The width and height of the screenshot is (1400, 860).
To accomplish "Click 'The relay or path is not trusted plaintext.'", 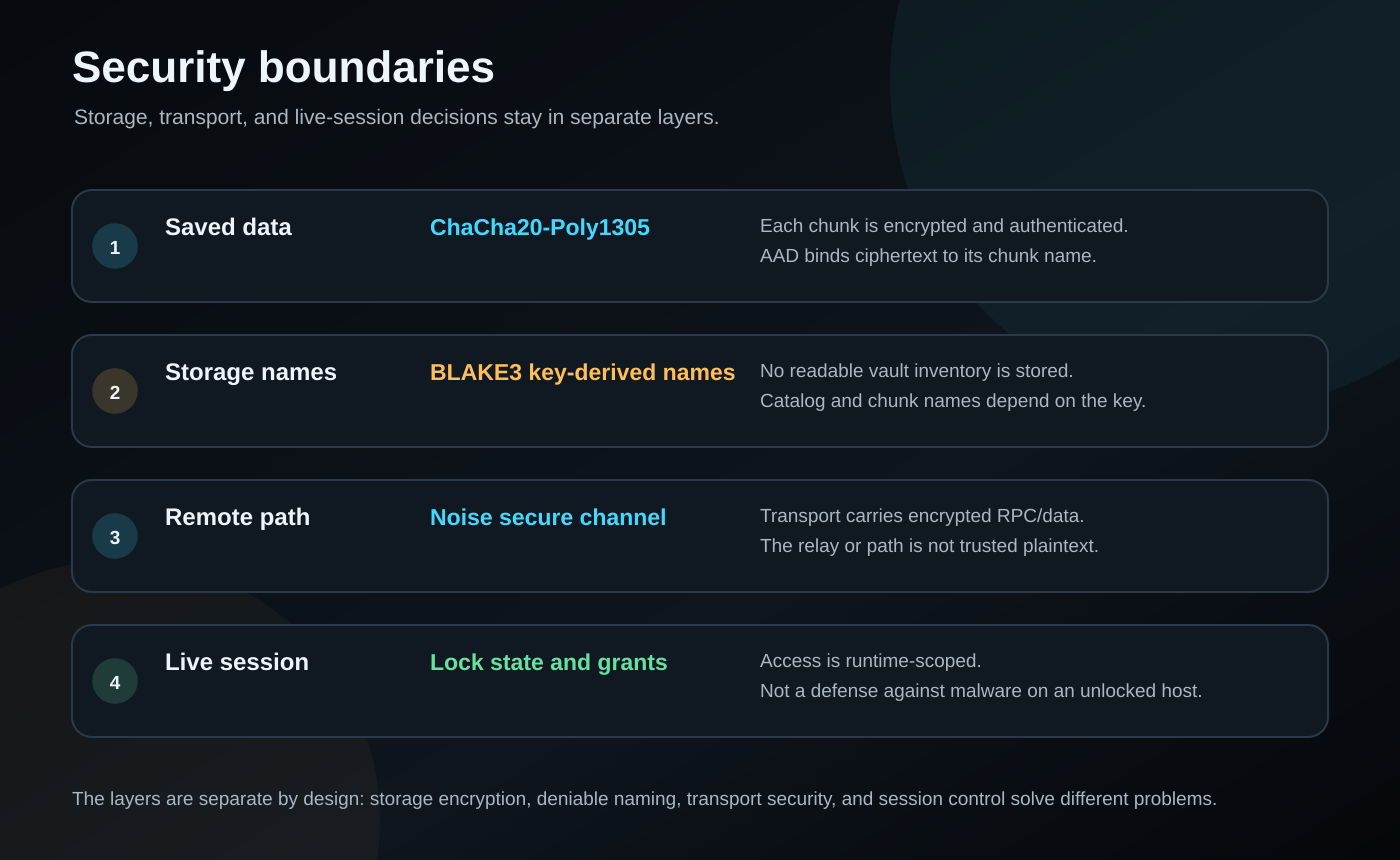I will click(x=929, y=546).
